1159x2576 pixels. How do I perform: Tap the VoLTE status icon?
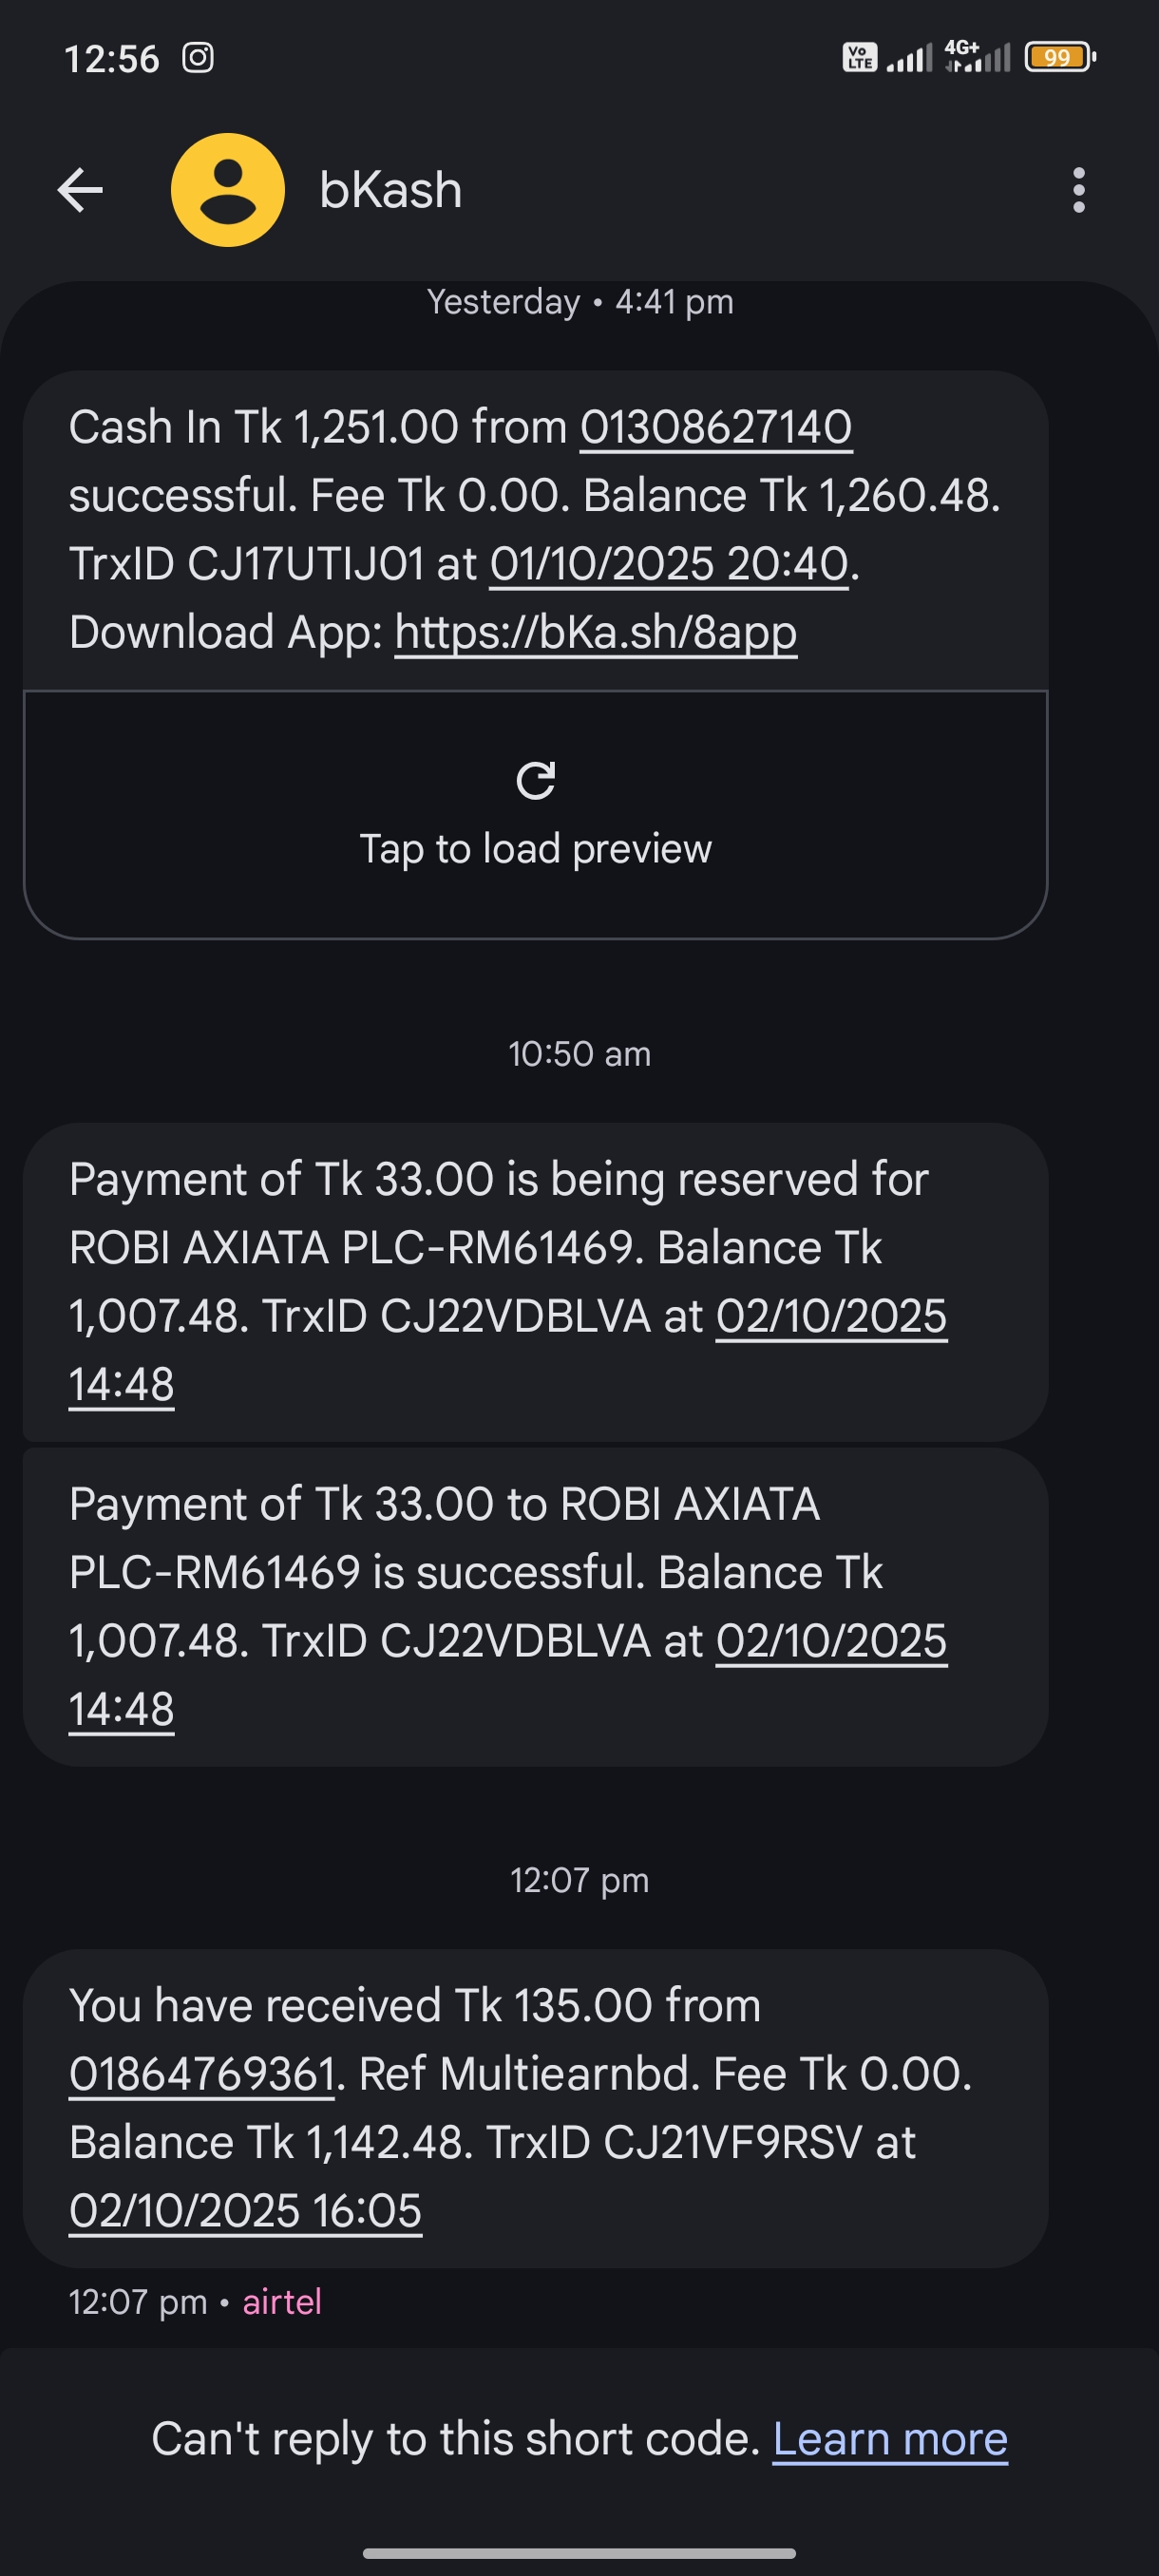point(859,58)
